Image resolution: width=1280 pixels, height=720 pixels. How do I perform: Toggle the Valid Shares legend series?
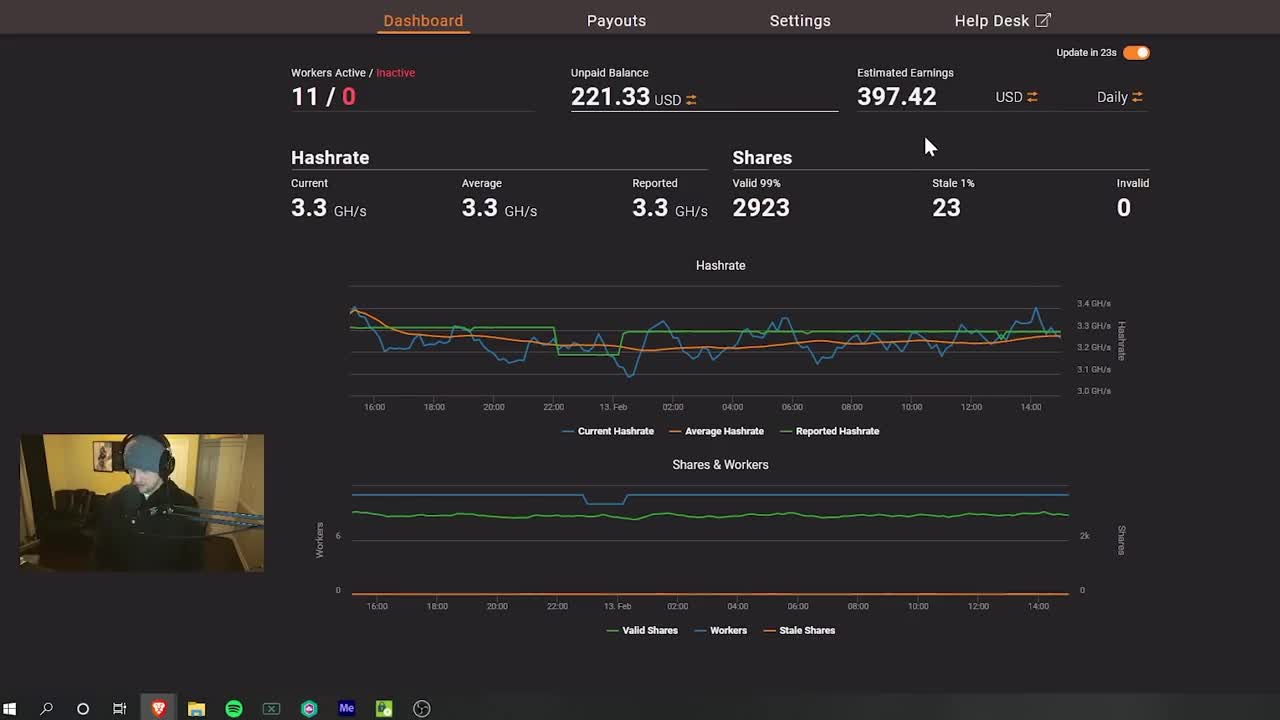[642, 630]
